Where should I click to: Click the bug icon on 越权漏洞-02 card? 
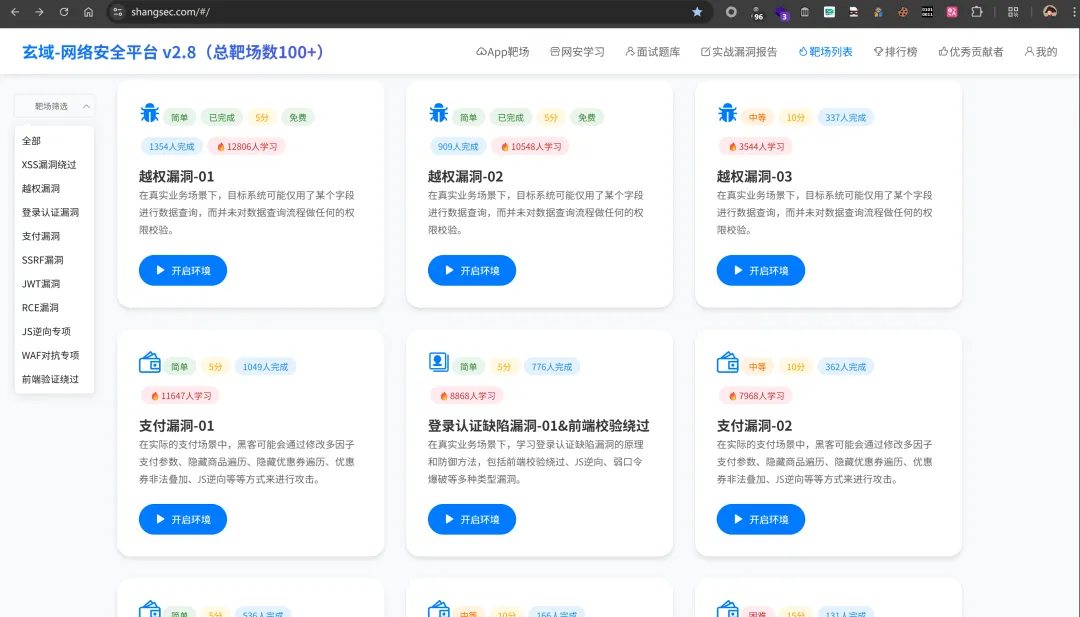coord(438,113)
